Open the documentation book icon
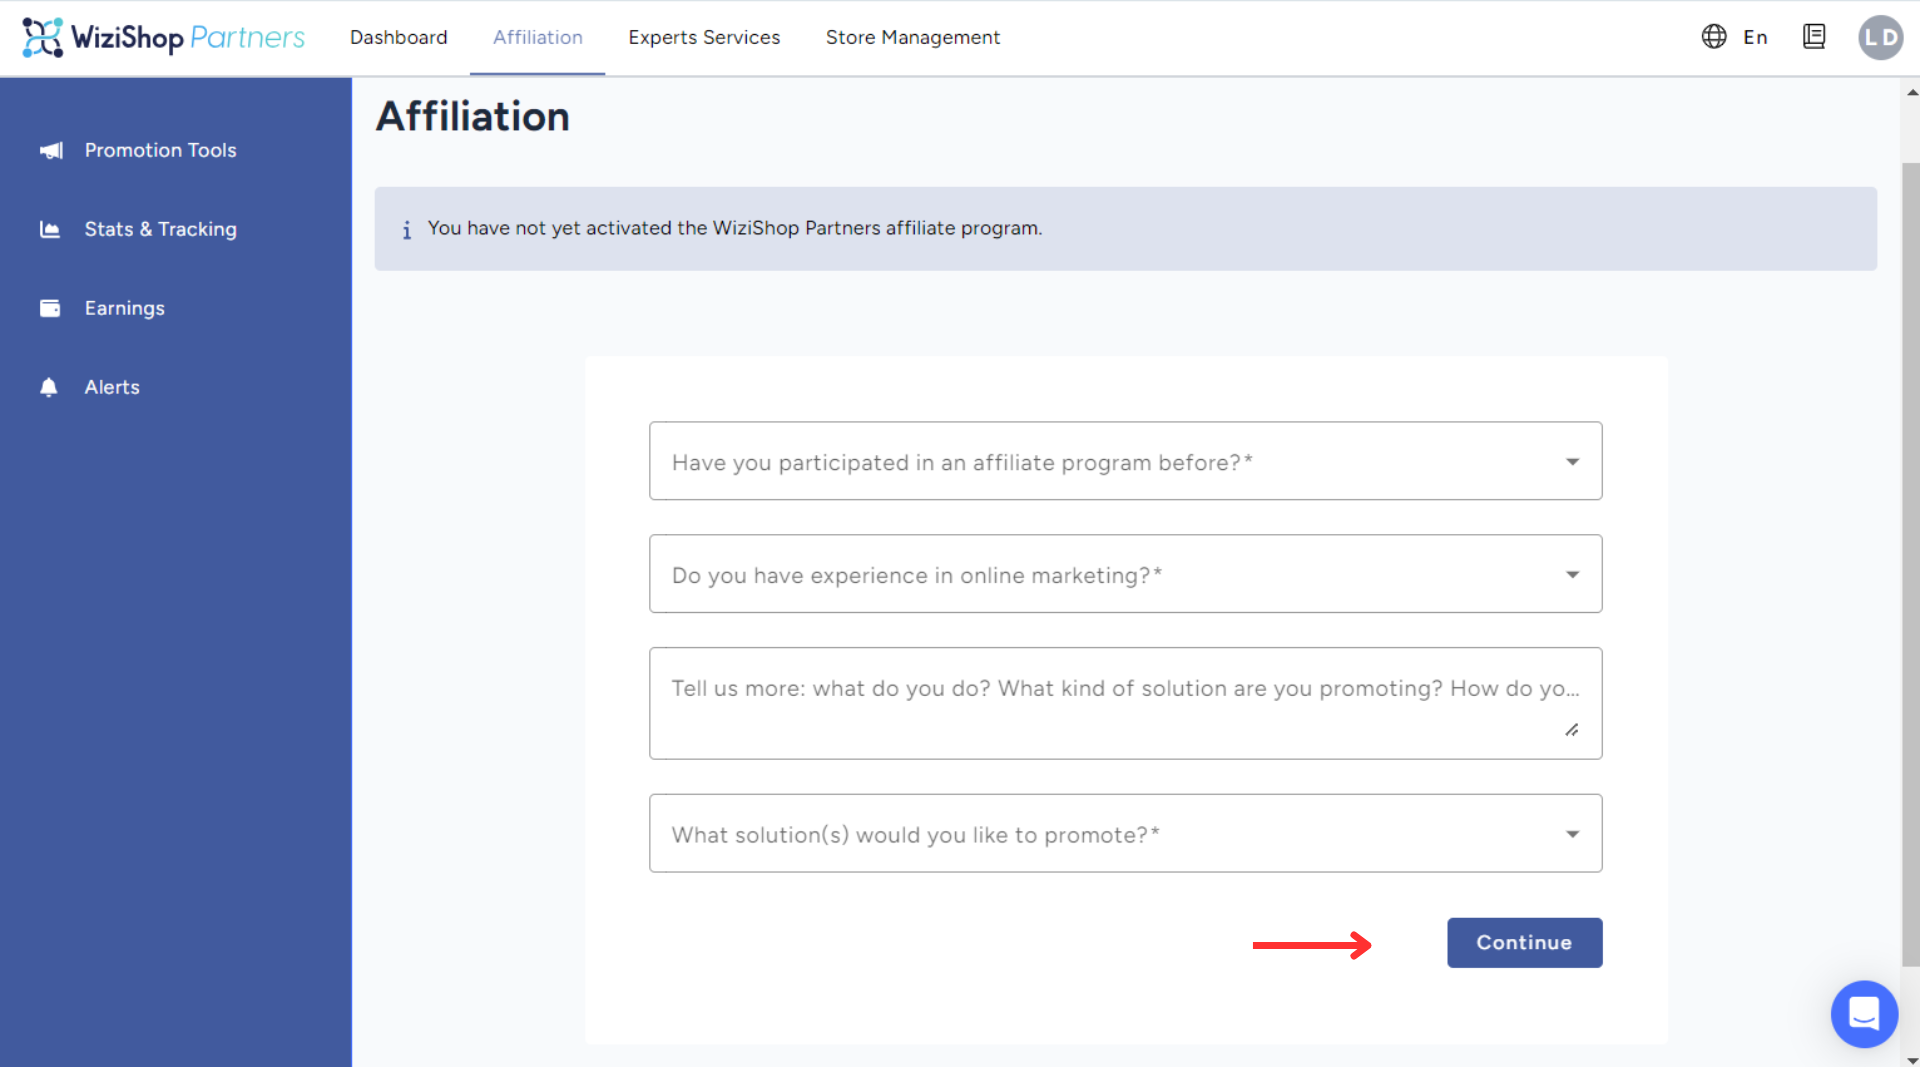This screenshot has height=1080, width=1920. 1814,37
